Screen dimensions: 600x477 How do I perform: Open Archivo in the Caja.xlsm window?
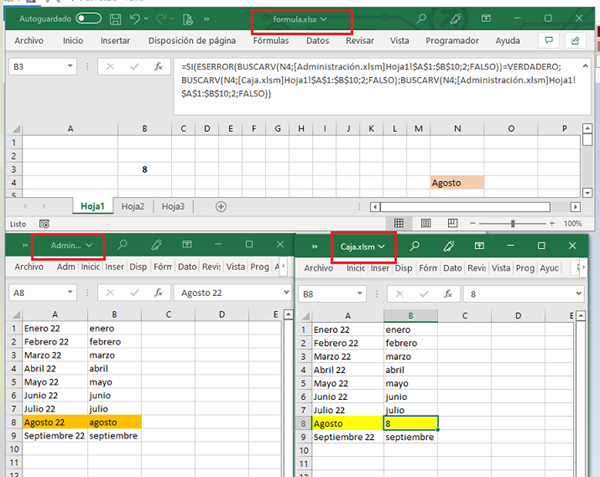pyautogui.click(x=318, y=268)
